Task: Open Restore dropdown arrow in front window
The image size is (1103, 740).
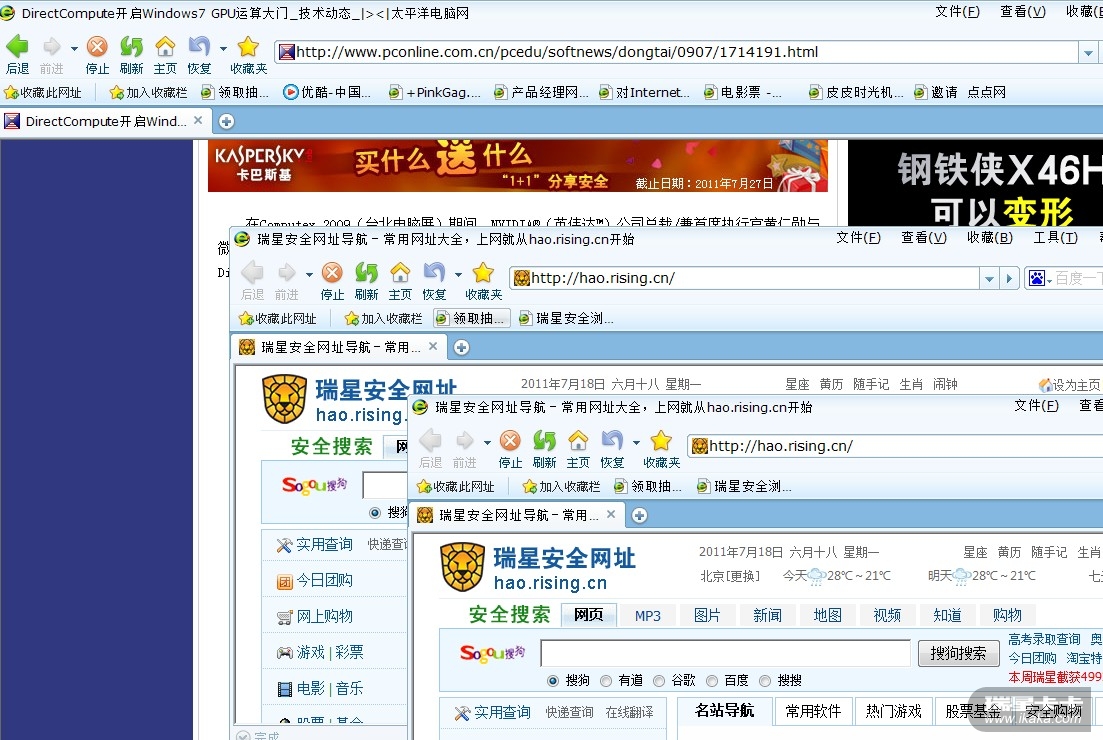Action: [x=636, y=442]
